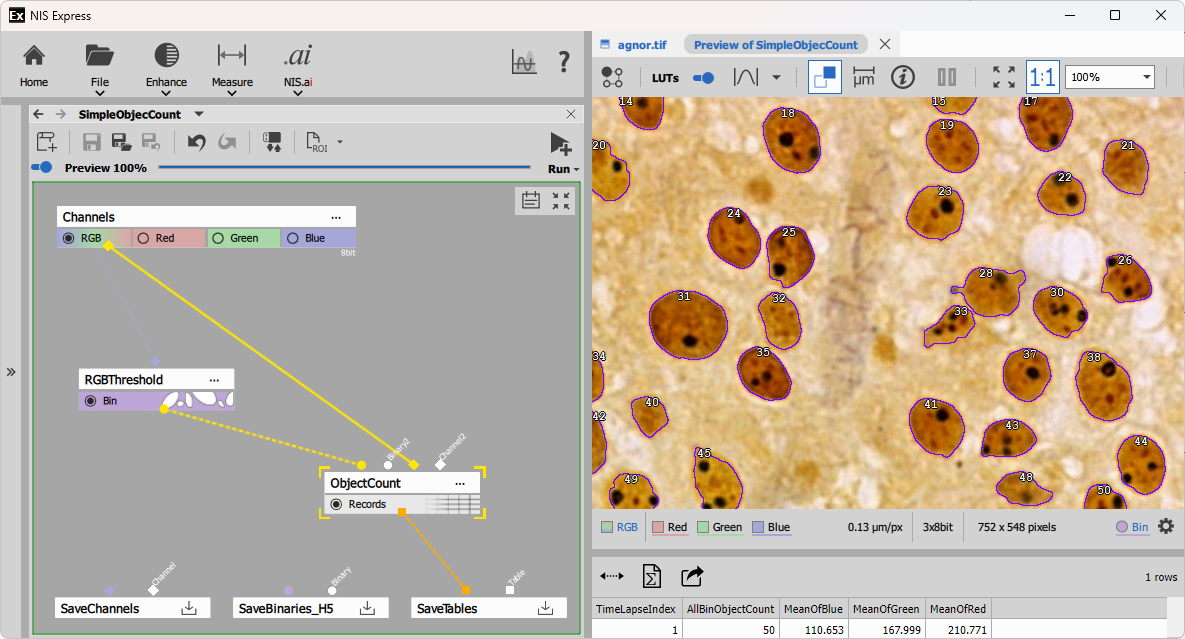
Task: Click the 1:1 zoom button
Action: [1042, 77]
